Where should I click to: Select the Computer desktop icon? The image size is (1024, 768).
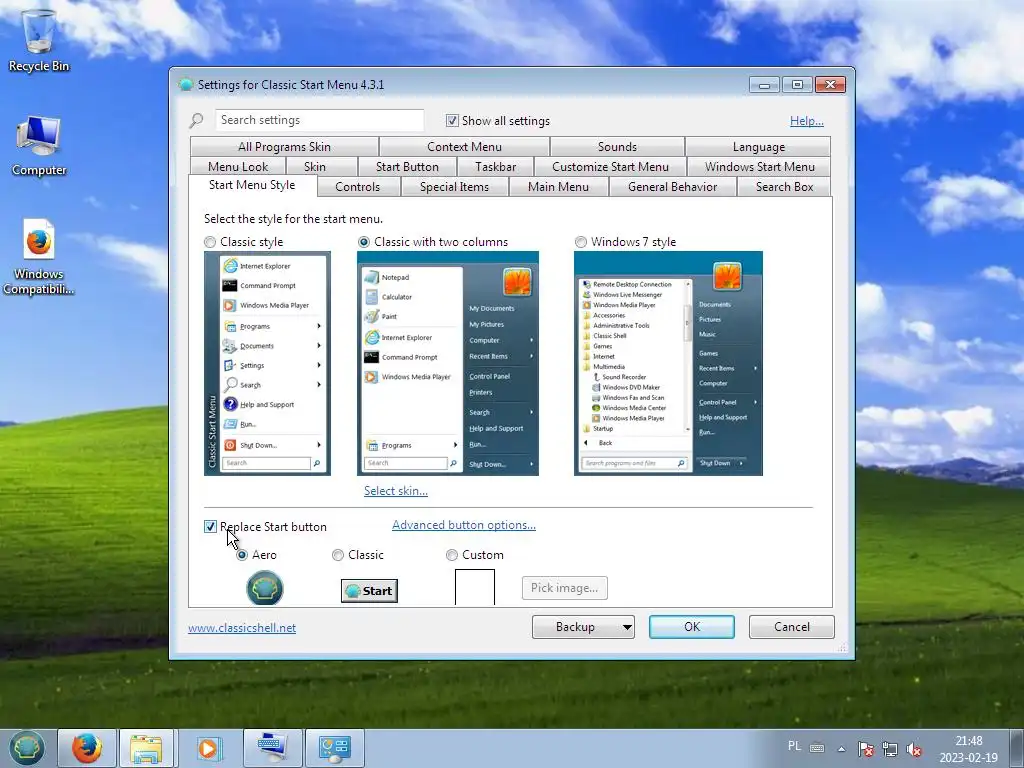tap(39, 145)
